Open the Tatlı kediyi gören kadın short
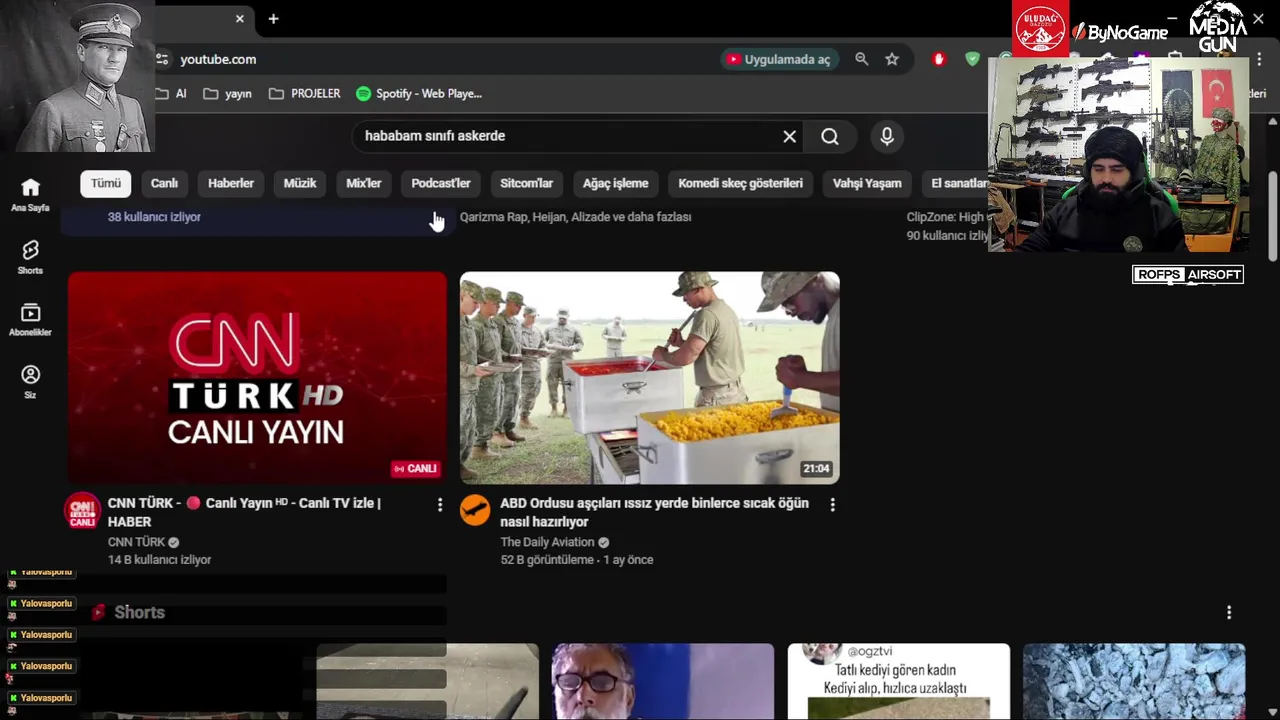1280x720 pixels. tap(898, 681)
